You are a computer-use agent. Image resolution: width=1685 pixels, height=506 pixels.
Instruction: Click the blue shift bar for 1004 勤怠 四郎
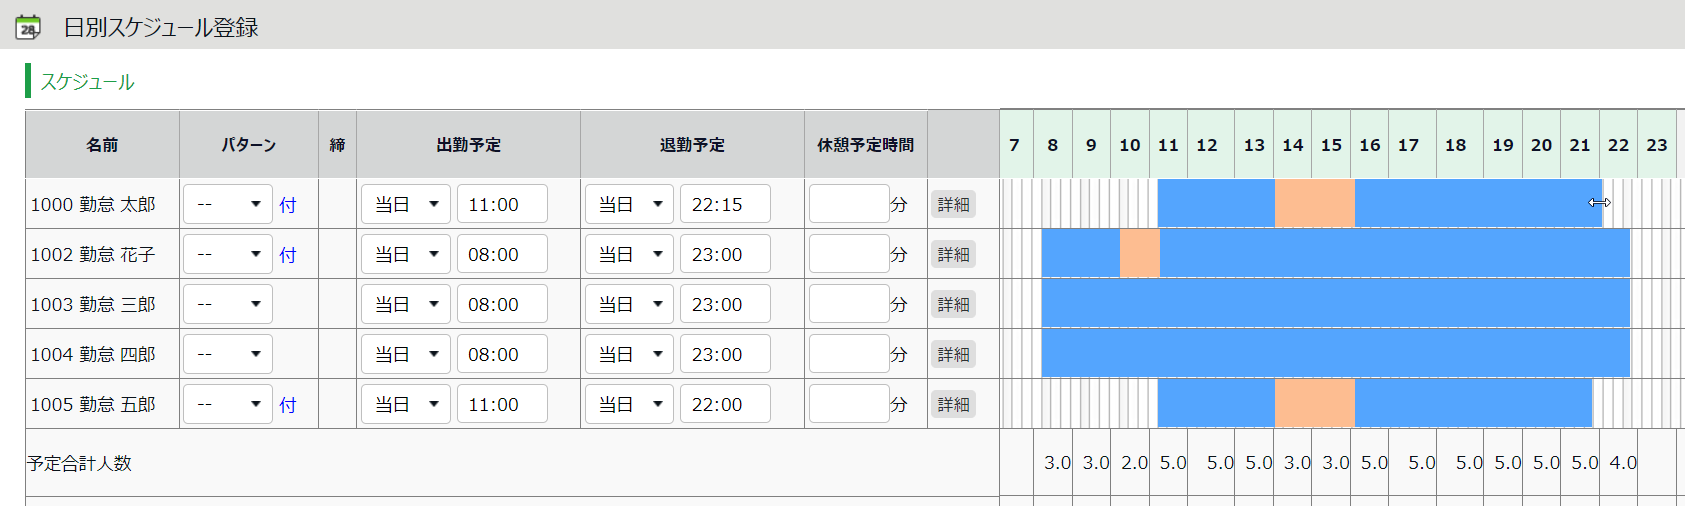pyautogui.click(x=1335, y=354)
